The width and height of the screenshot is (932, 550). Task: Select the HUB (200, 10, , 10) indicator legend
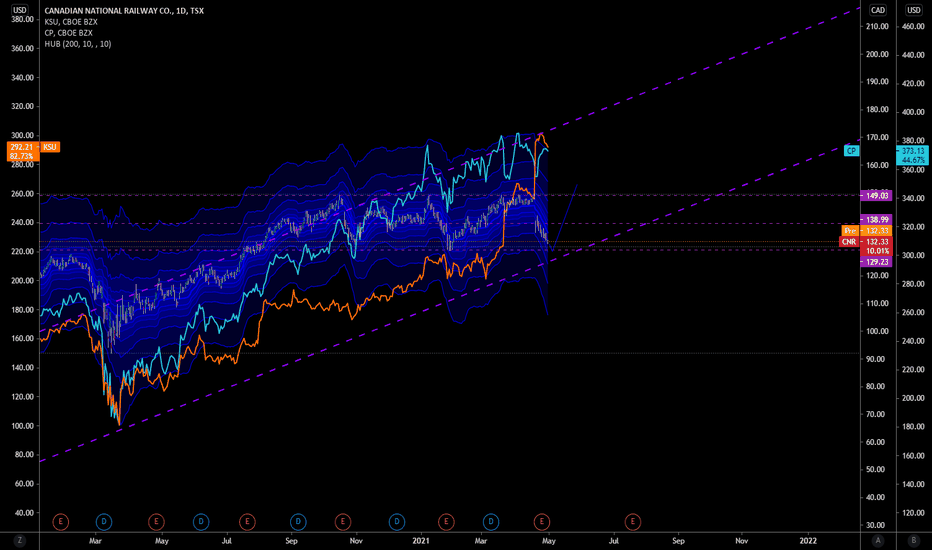pyautogui.click(x=77, y=44)
